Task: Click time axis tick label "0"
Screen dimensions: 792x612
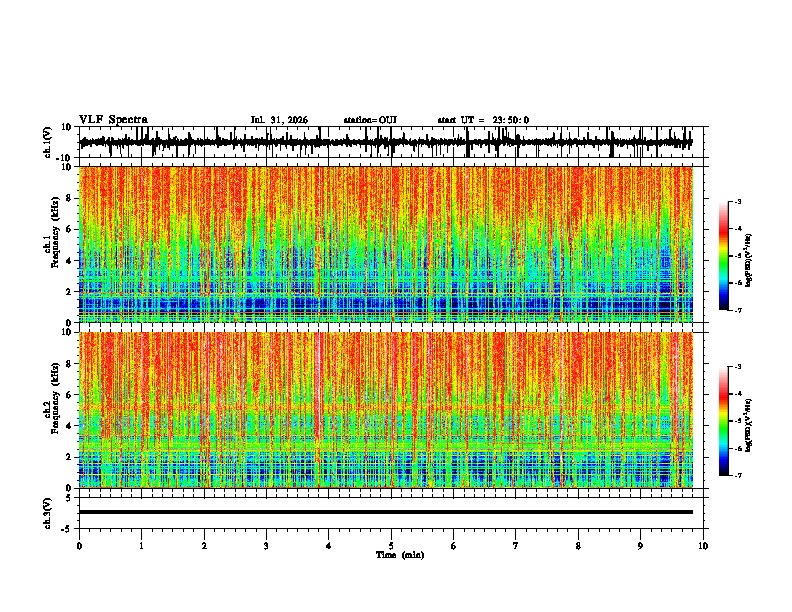Action: click(x=79, y=546)
